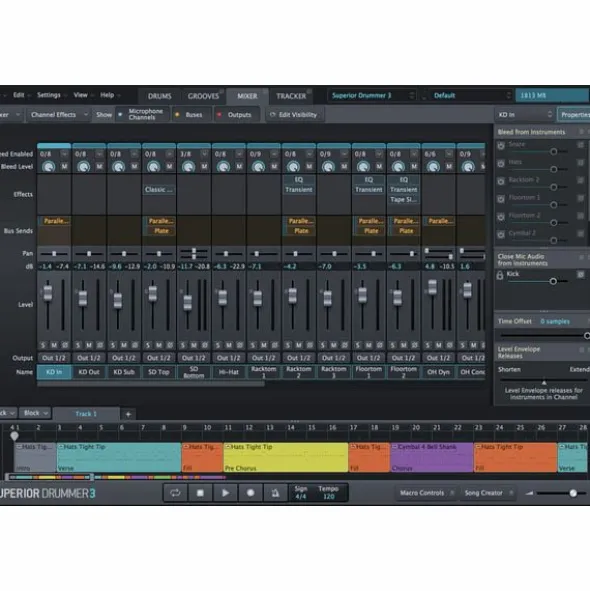Tick the Snare bleed checkbox
Image resolution: width=590 pixels, height=591 pixels.
(x=581, y=145)
